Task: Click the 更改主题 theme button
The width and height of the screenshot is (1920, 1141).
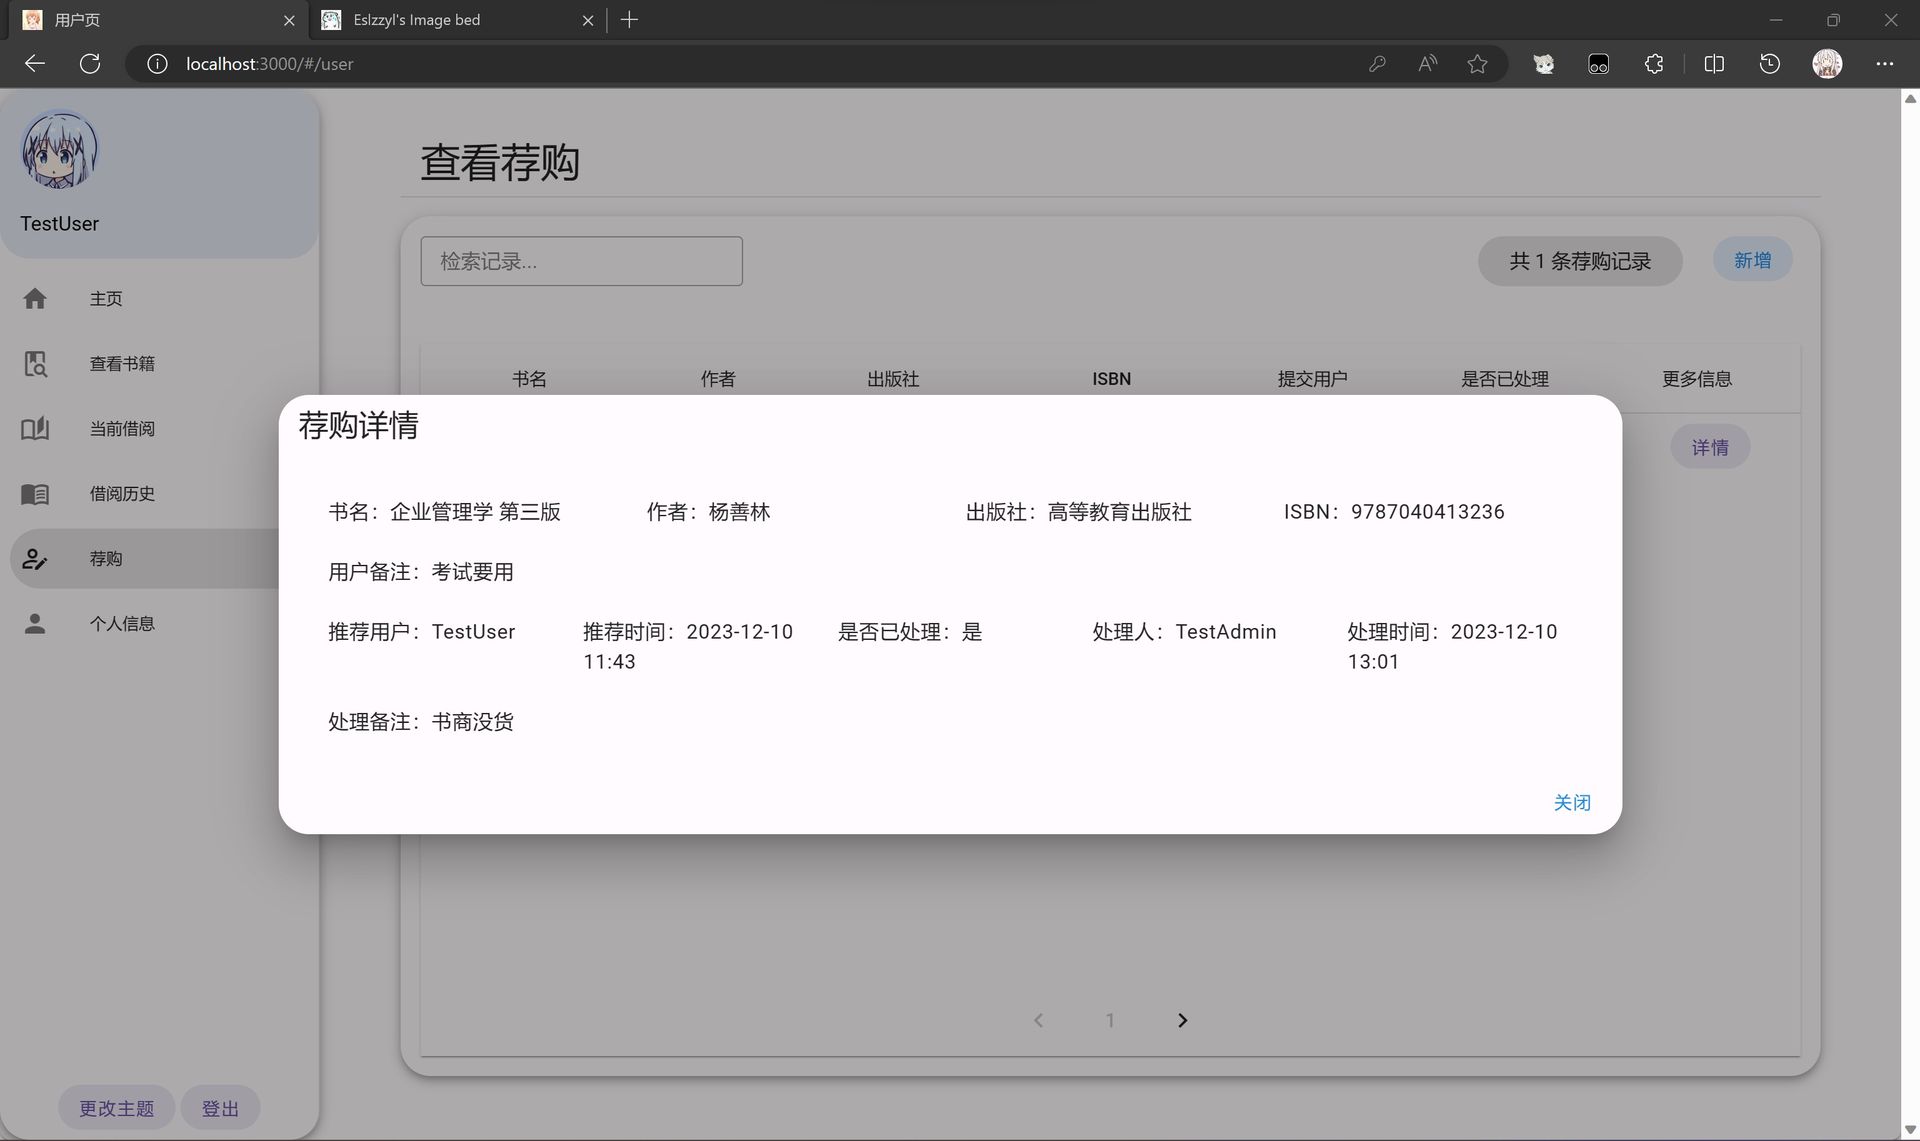Action: coord(115,1107)
